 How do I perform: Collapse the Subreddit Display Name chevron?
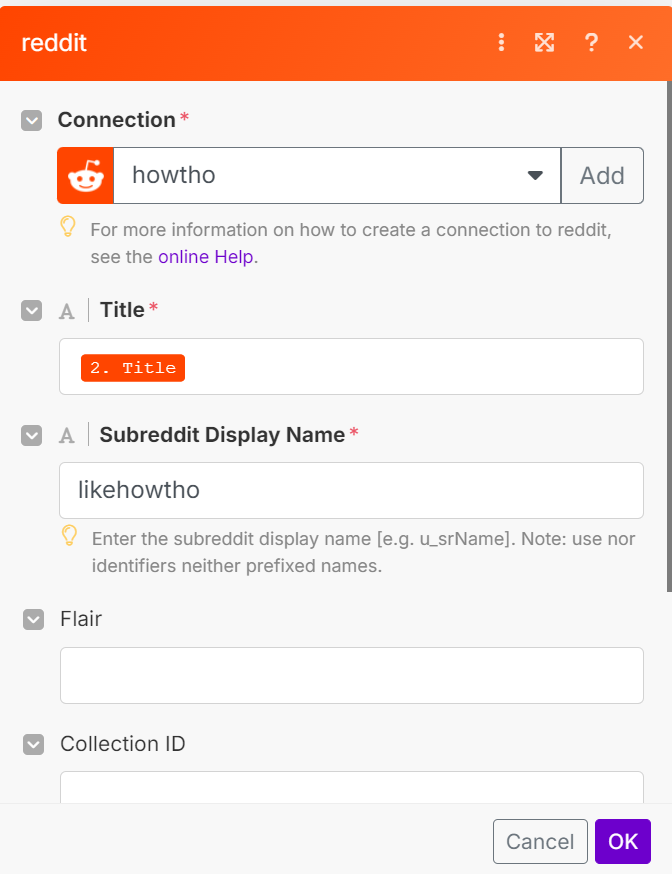32,435
